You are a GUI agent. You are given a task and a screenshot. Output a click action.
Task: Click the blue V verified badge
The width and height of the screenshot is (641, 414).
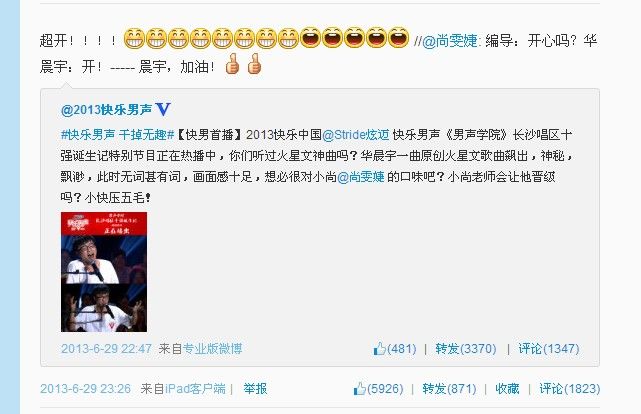click(x=163, y=109)
